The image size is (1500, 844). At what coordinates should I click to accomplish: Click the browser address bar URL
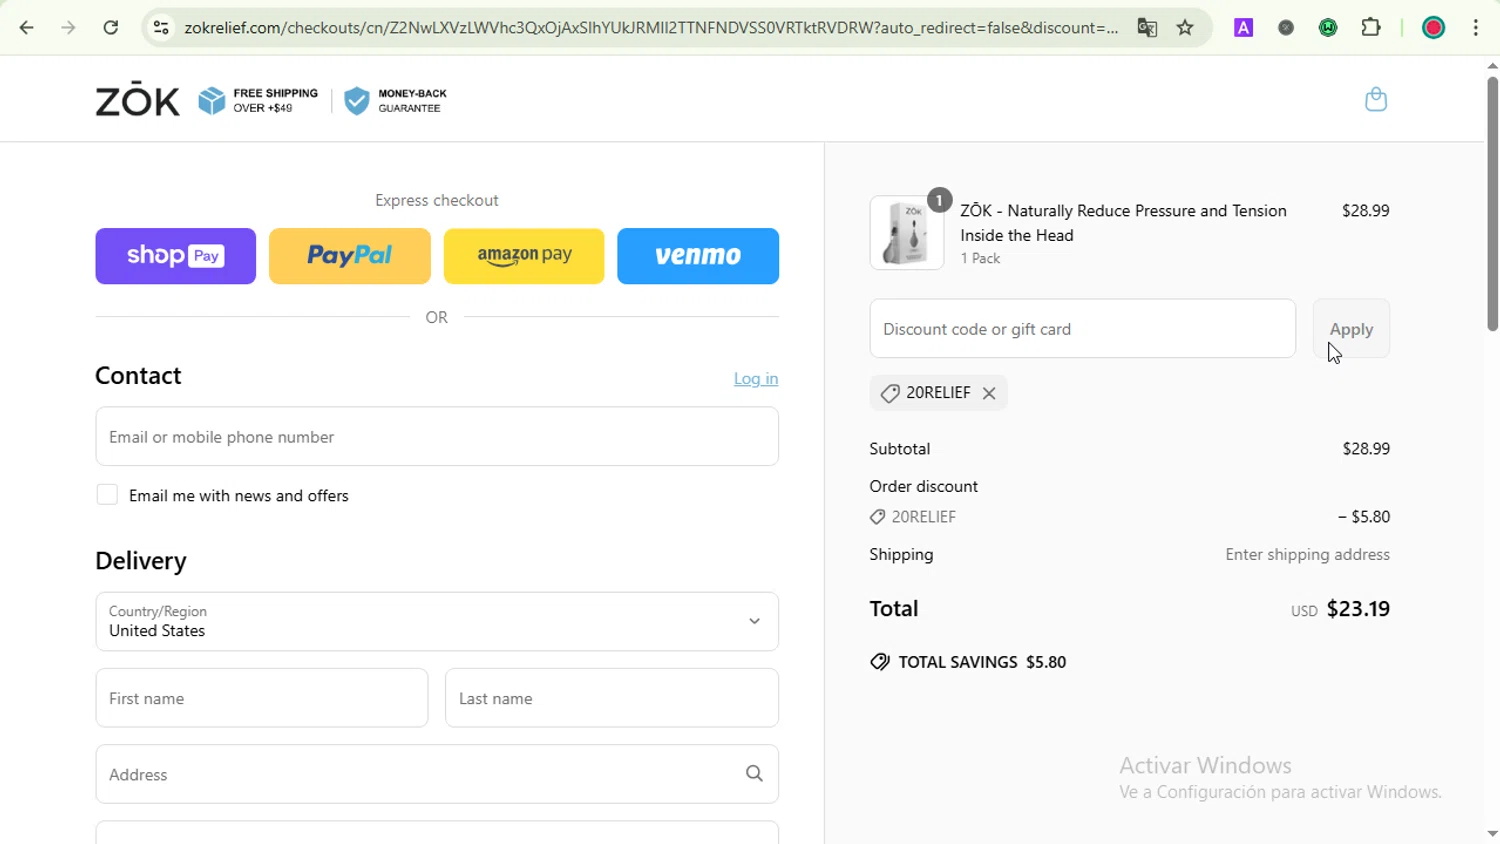[651, 28]
